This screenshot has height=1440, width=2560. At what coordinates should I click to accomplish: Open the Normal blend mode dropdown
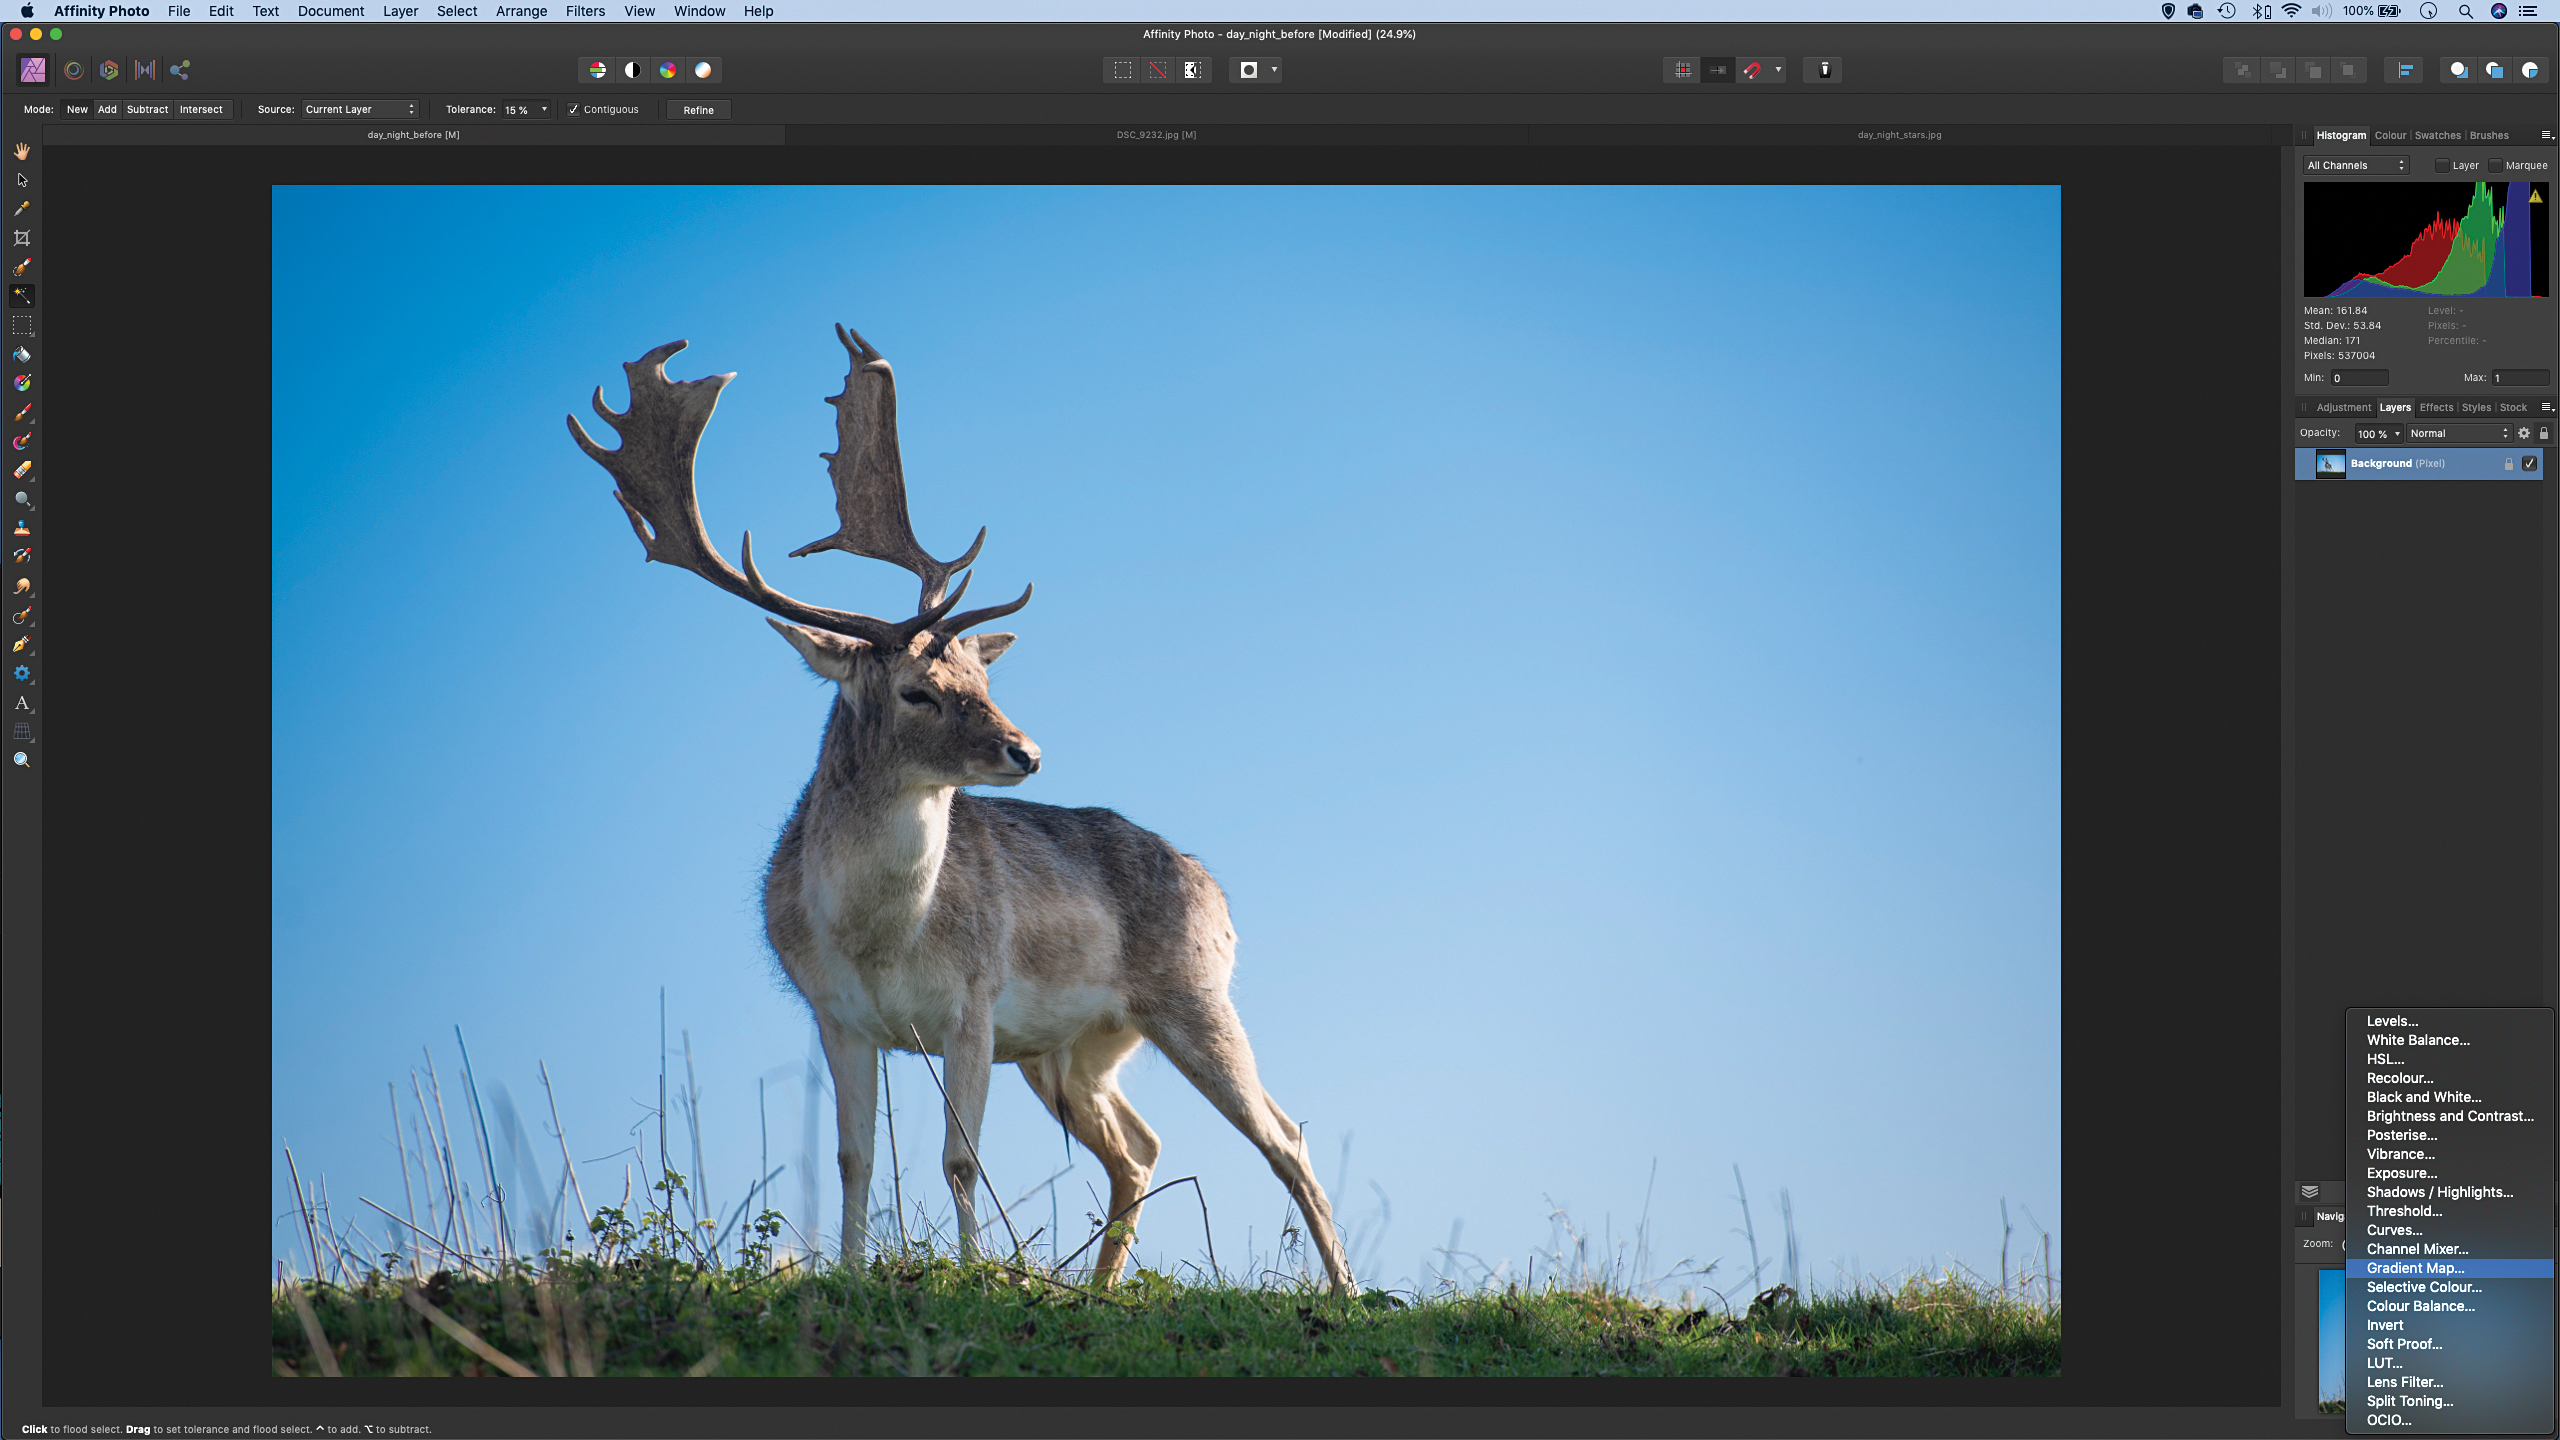click(2459, 433)
